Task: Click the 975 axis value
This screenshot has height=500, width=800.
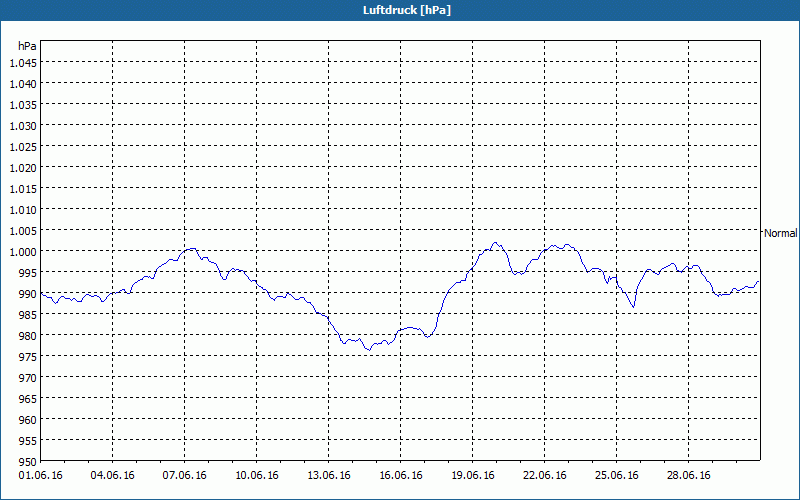Action: 28,357
